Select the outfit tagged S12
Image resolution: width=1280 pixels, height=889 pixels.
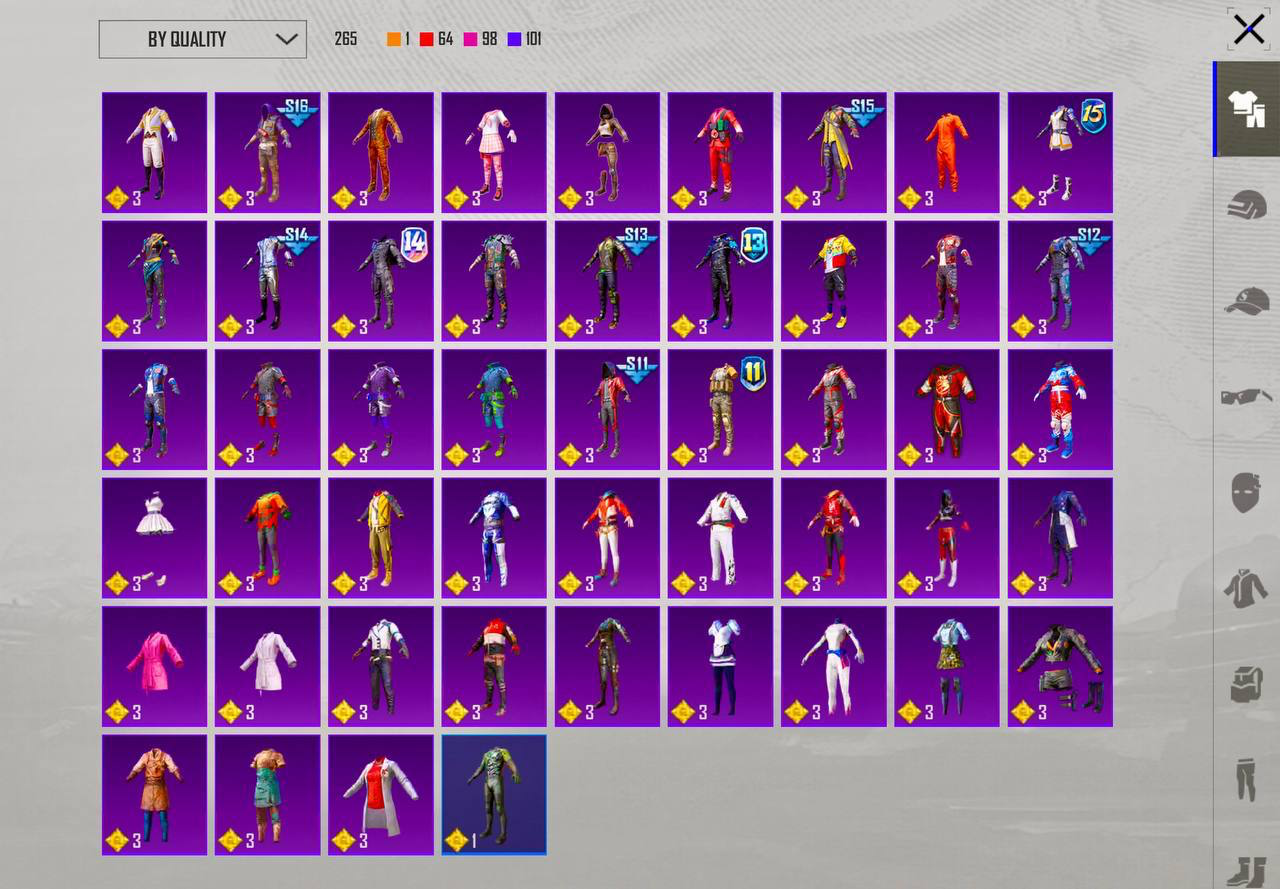pyautogui.click(x=1060, y=281)
